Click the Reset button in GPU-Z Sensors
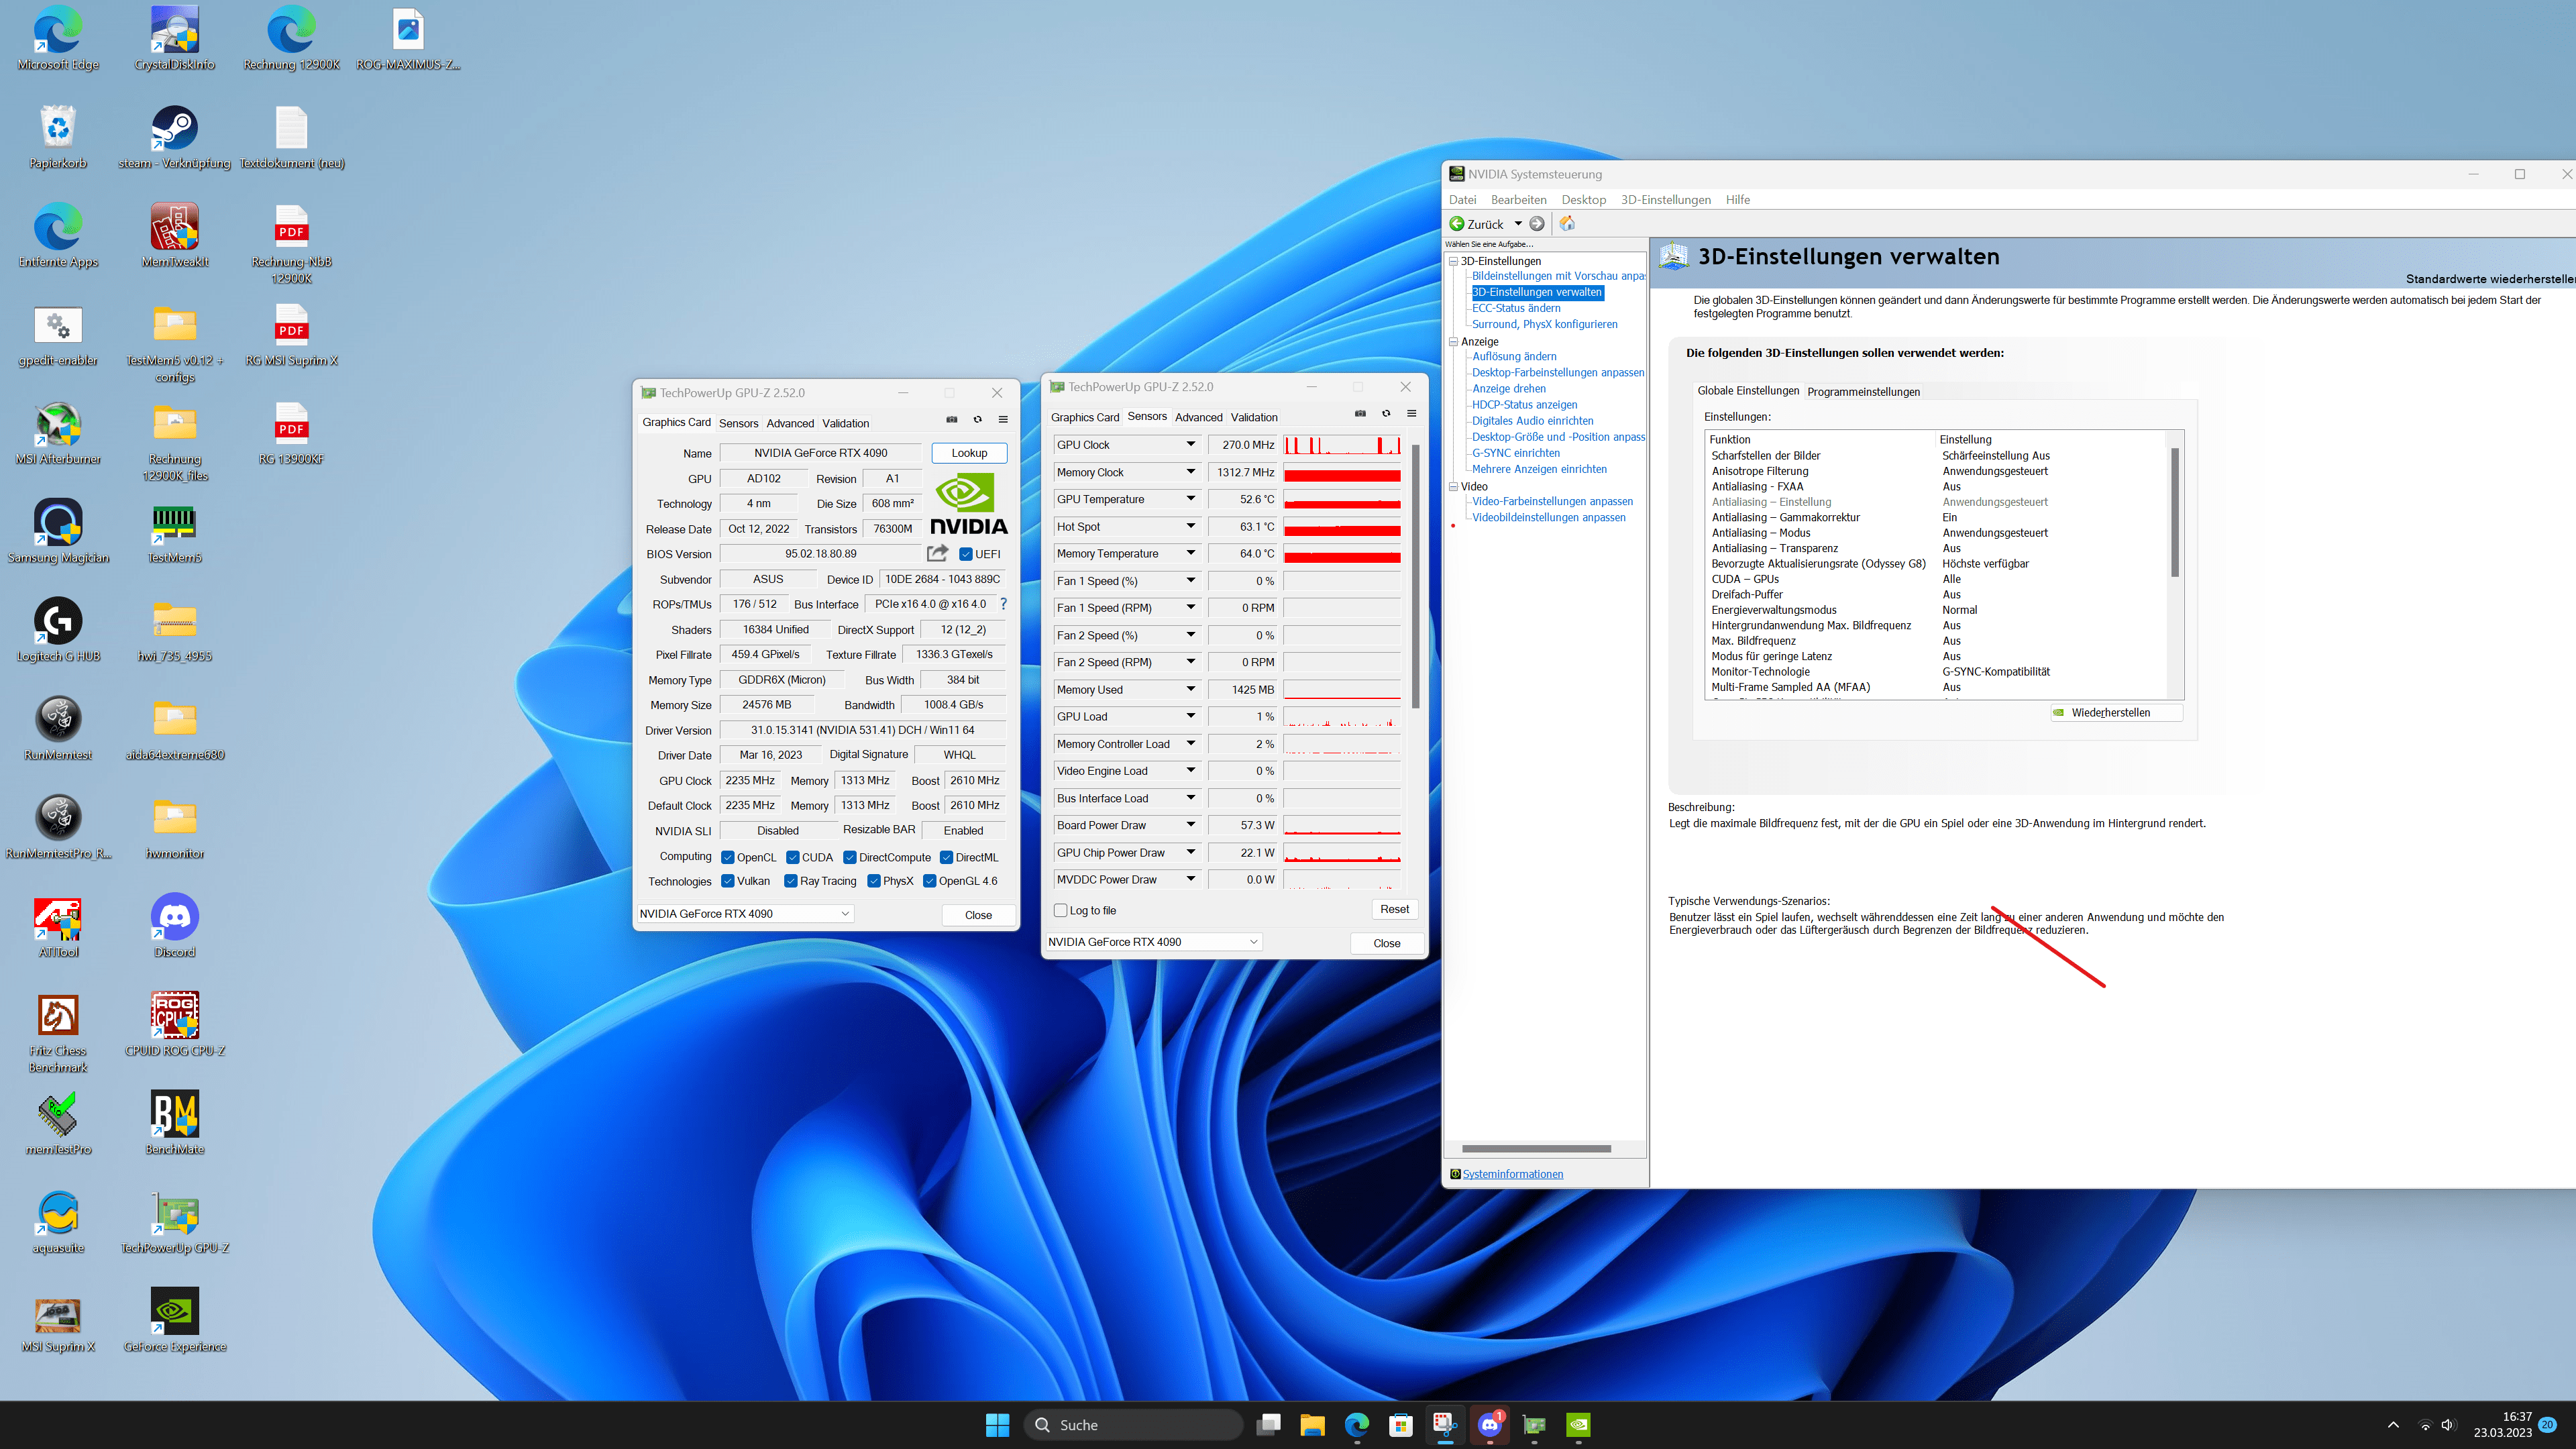Screen dimensions: 2576x1449 click(1394, 909)
